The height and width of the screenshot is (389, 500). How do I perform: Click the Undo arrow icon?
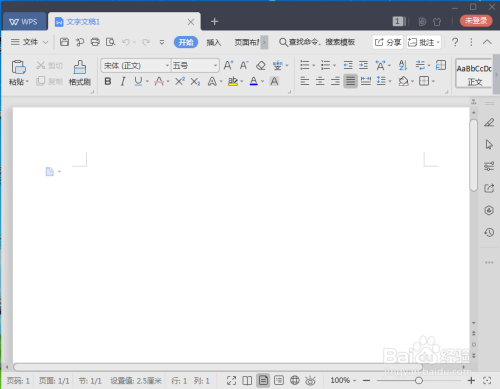click(x=126, y=42)
